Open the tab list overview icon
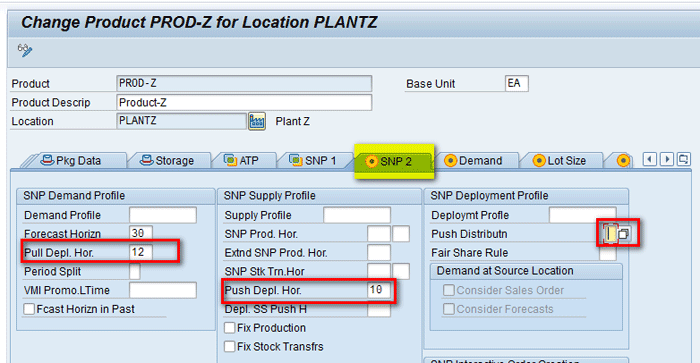The height and width of the screenshot is (363, 700). coord(683,159)
